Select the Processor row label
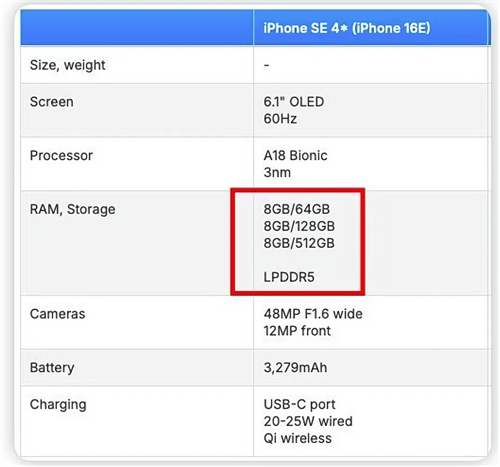500x467 pixels. pyautogui.click(x=61, y=156)
